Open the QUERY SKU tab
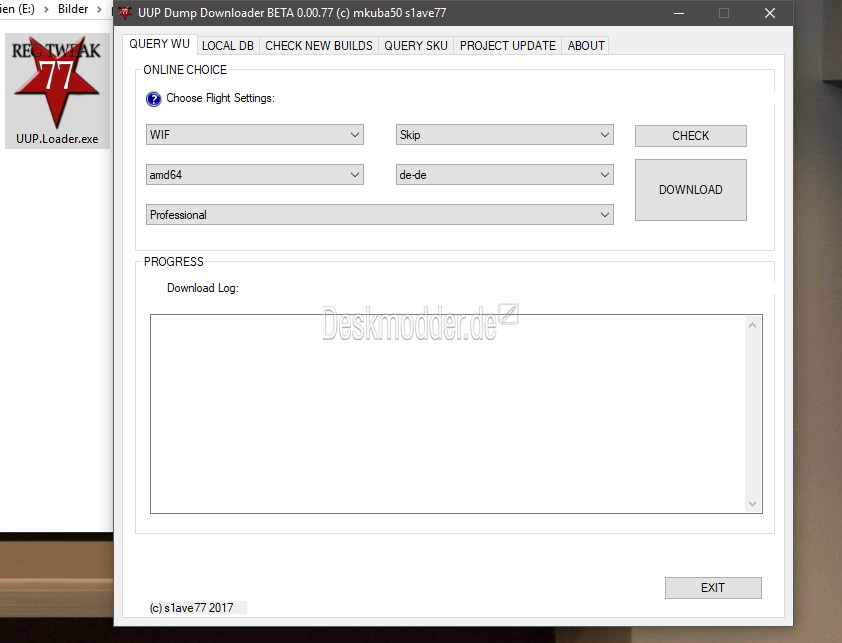 416,46
